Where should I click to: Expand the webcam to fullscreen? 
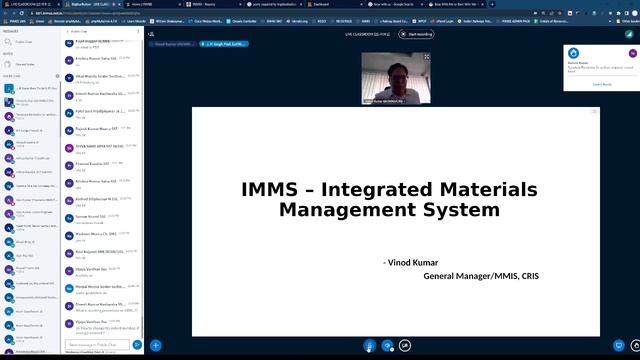[427, 57]
